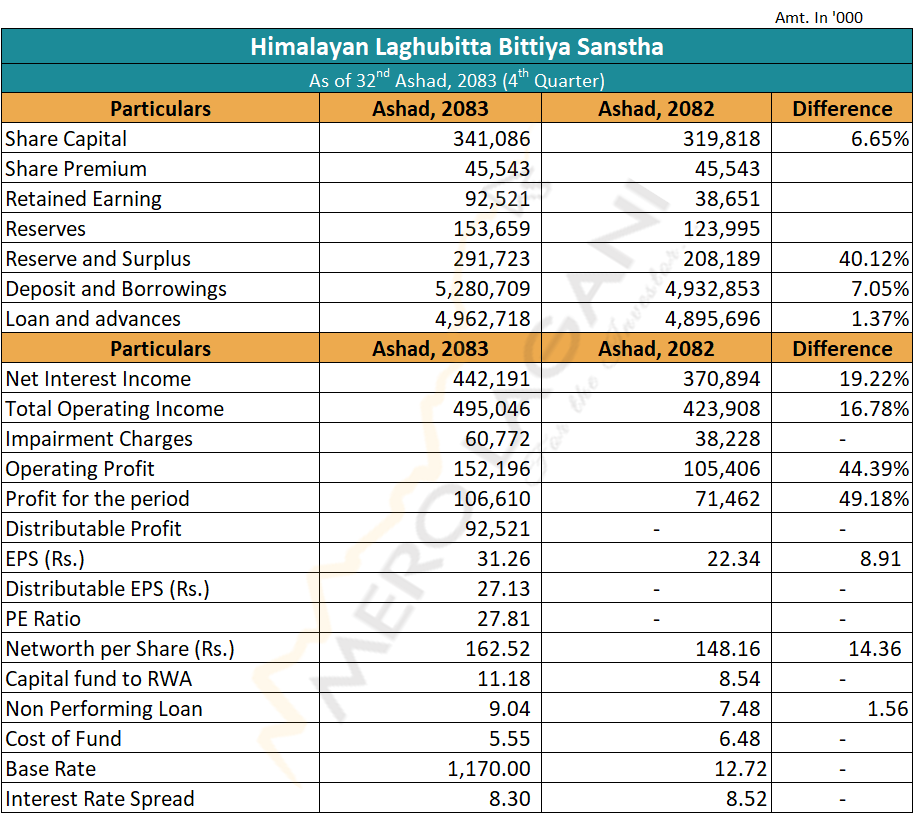This screenshot has height=815, width=915.
Task: Select the Share Capital row label
Action: (x=66, y=139)
